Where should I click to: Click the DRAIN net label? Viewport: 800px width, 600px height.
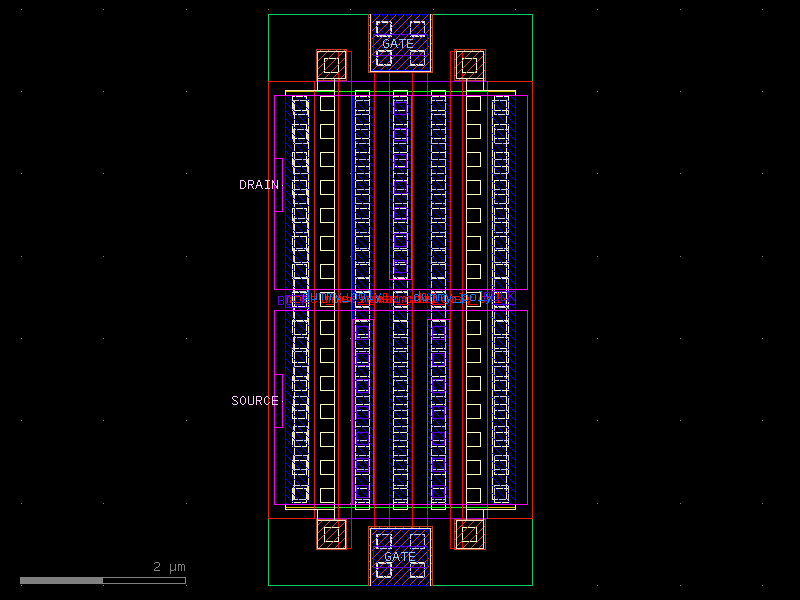point(259,184)
